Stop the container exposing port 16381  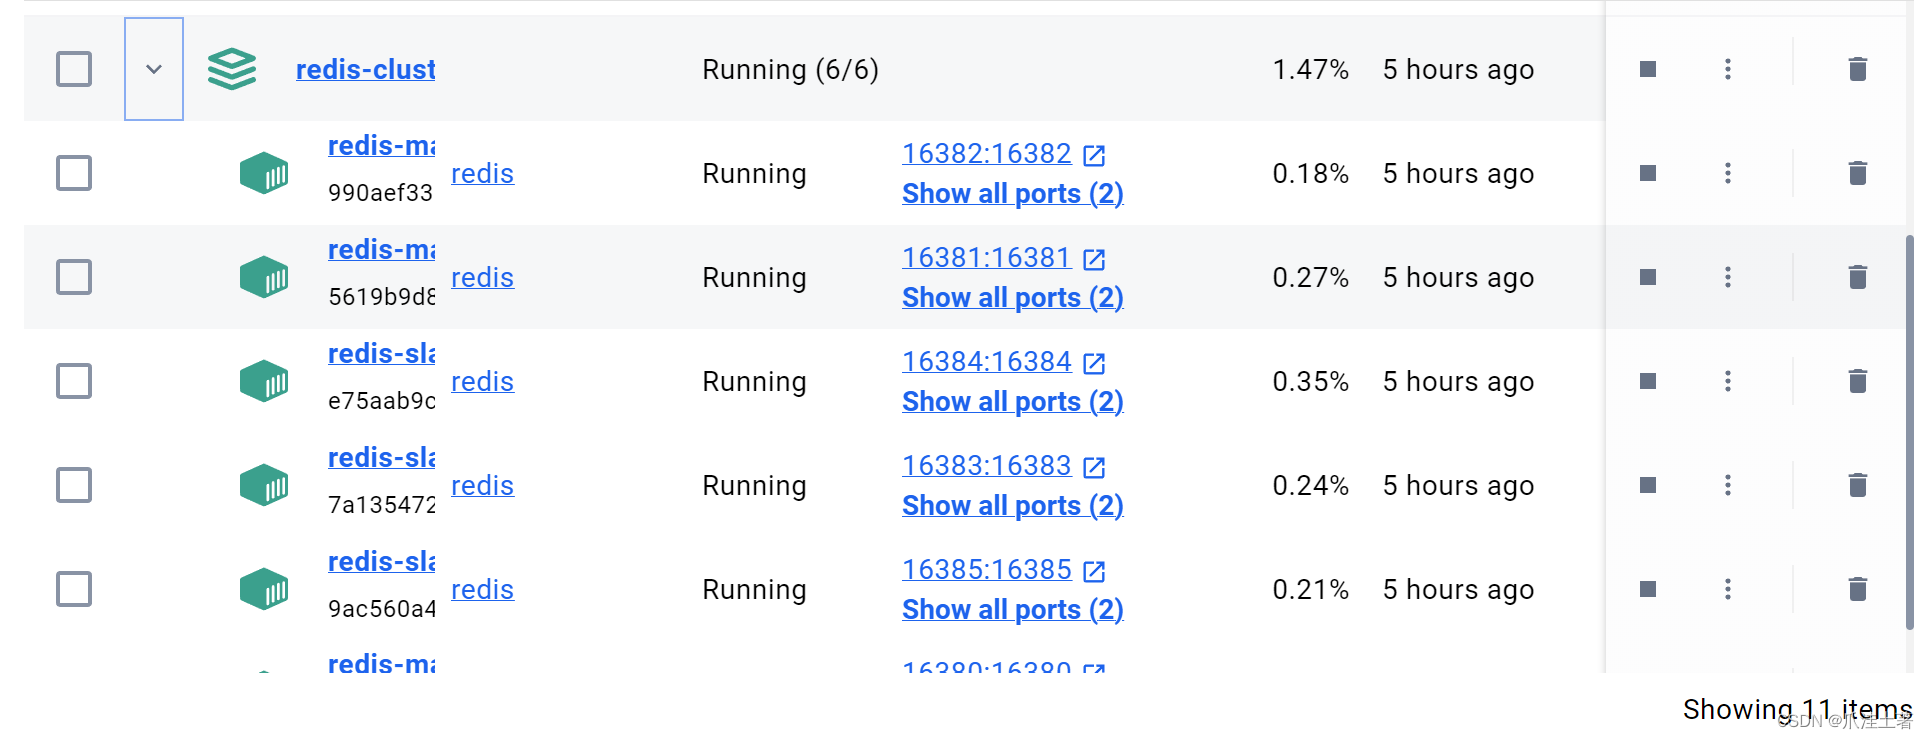pos(1647,277)
